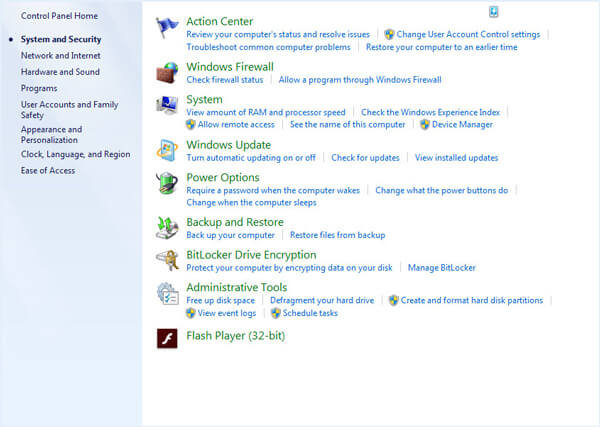
Task: Select Hardware and Sound category
Action: pos(60,72)
